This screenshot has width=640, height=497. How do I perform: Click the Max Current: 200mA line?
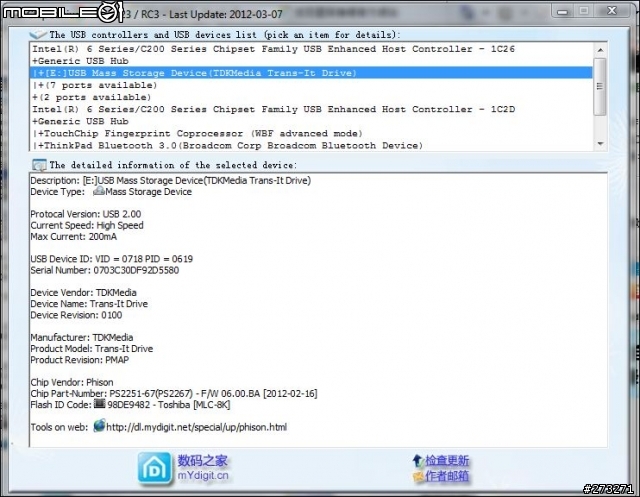tap(73, 237)
